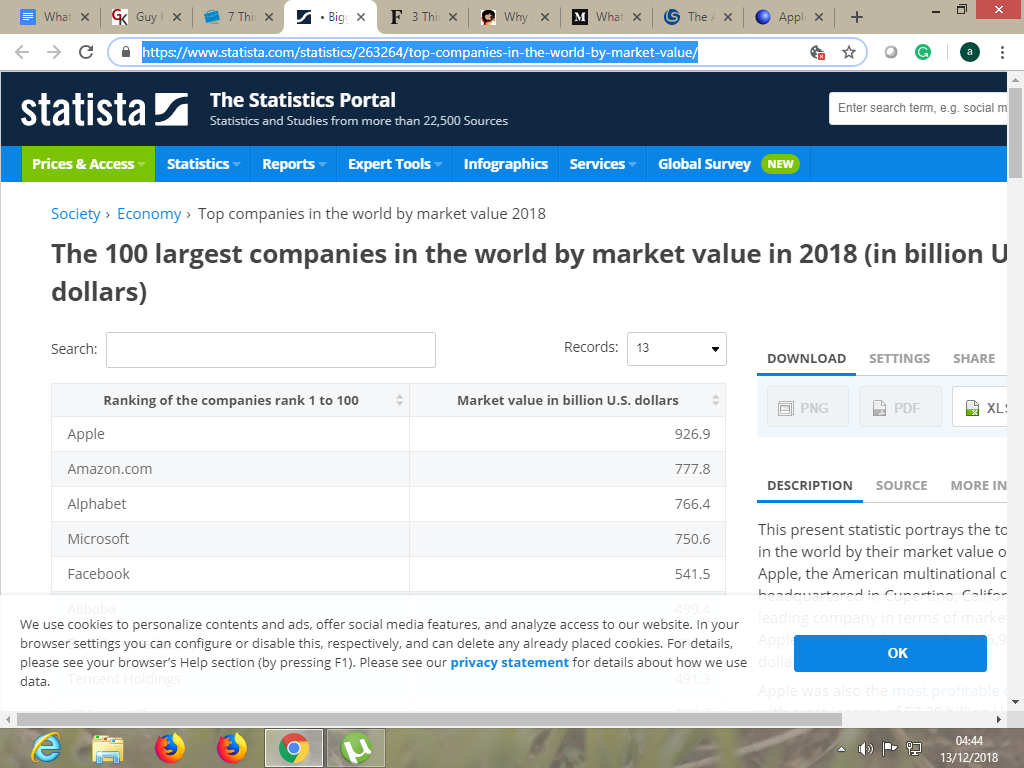The image size is (1024, 768).
Task: Switch to the Source tab
Action: pos(901,485)
